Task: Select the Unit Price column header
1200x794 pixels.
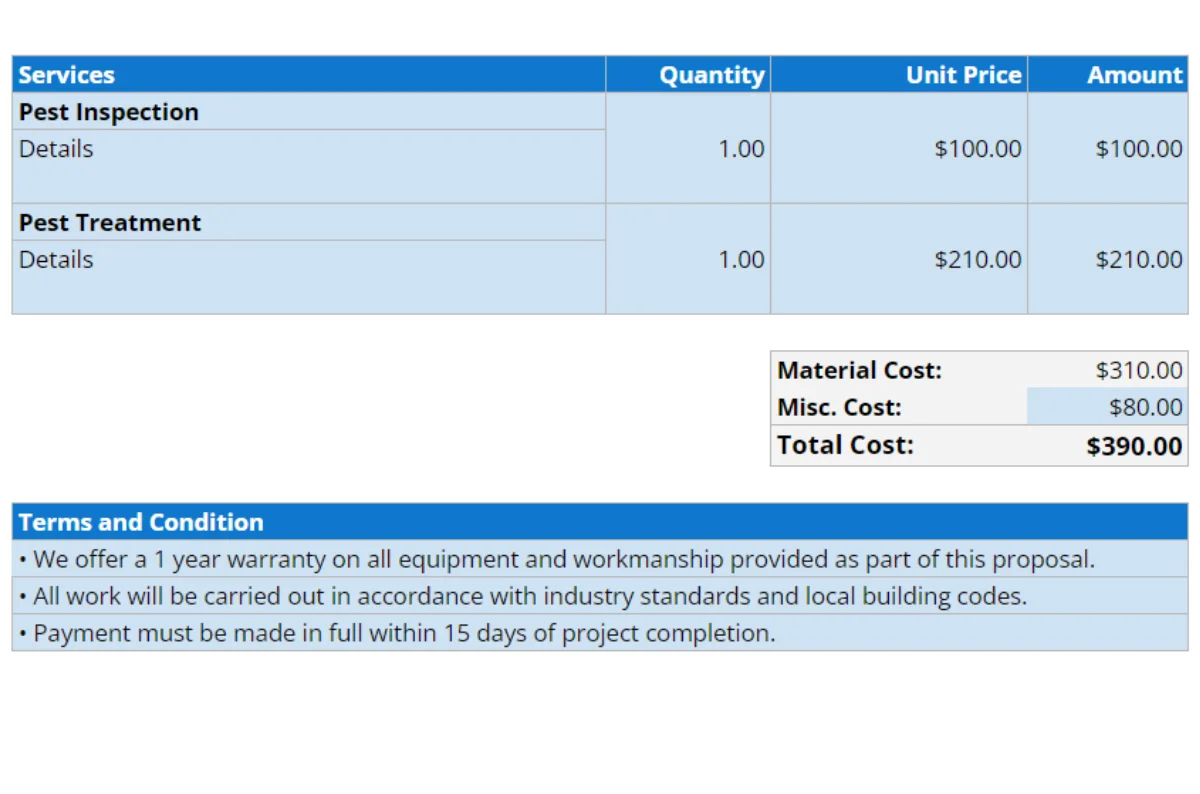Action: coord(963,74)
